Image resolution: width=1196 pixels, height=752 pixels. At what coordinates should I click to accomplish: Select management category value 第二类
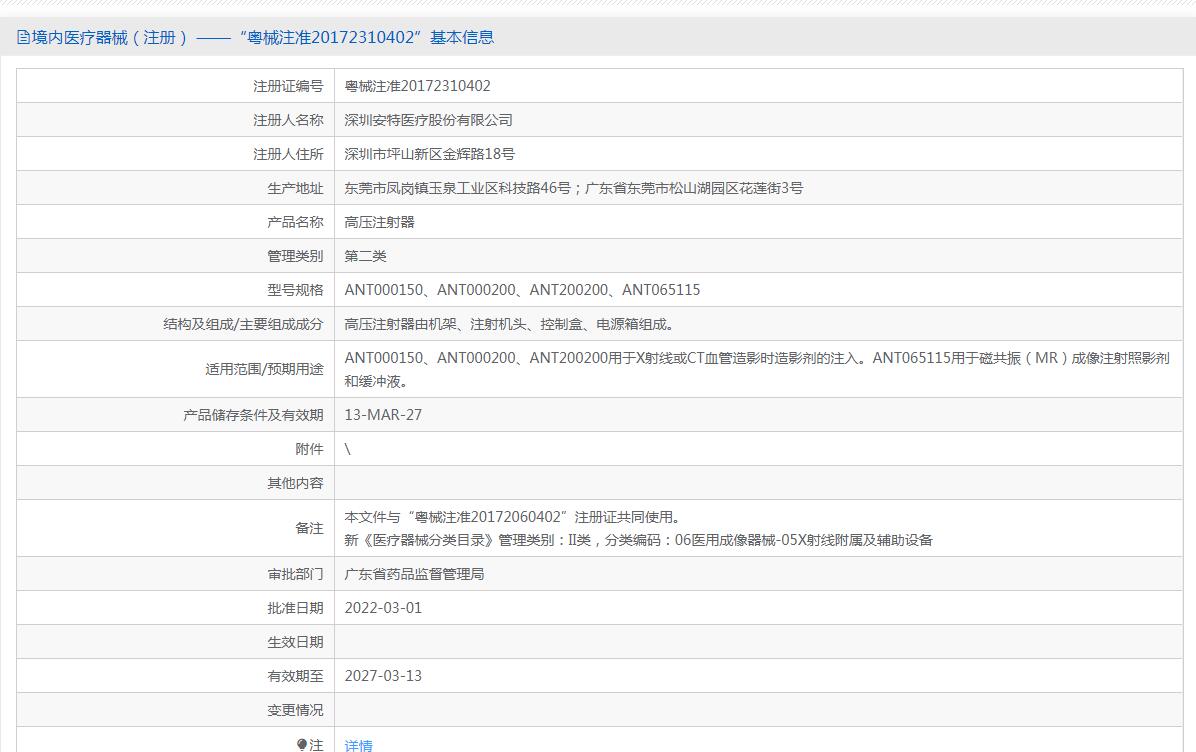click(x=365, y=256)
